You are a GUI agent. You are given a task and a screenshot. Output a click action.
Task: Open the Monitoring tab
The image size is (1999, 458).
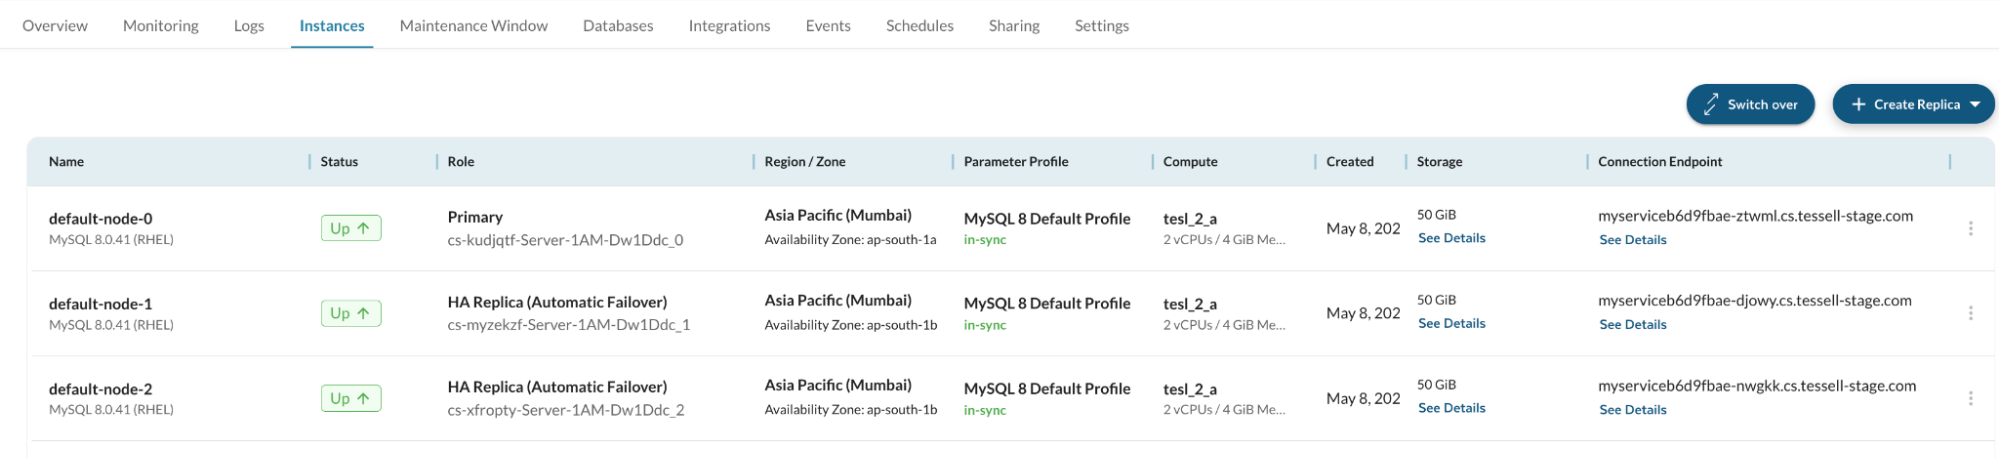(x=160, y=26)
